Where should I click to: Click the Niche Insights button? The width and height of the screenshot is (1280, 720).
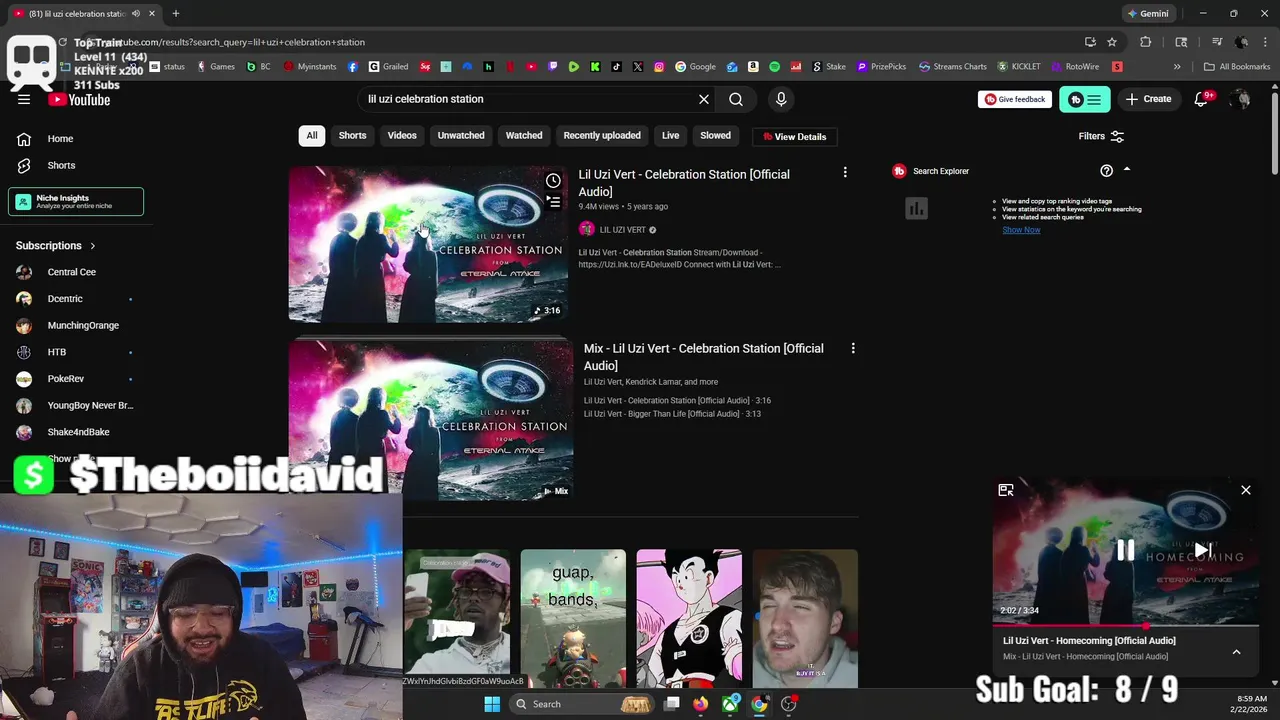(x=76, y=202)
